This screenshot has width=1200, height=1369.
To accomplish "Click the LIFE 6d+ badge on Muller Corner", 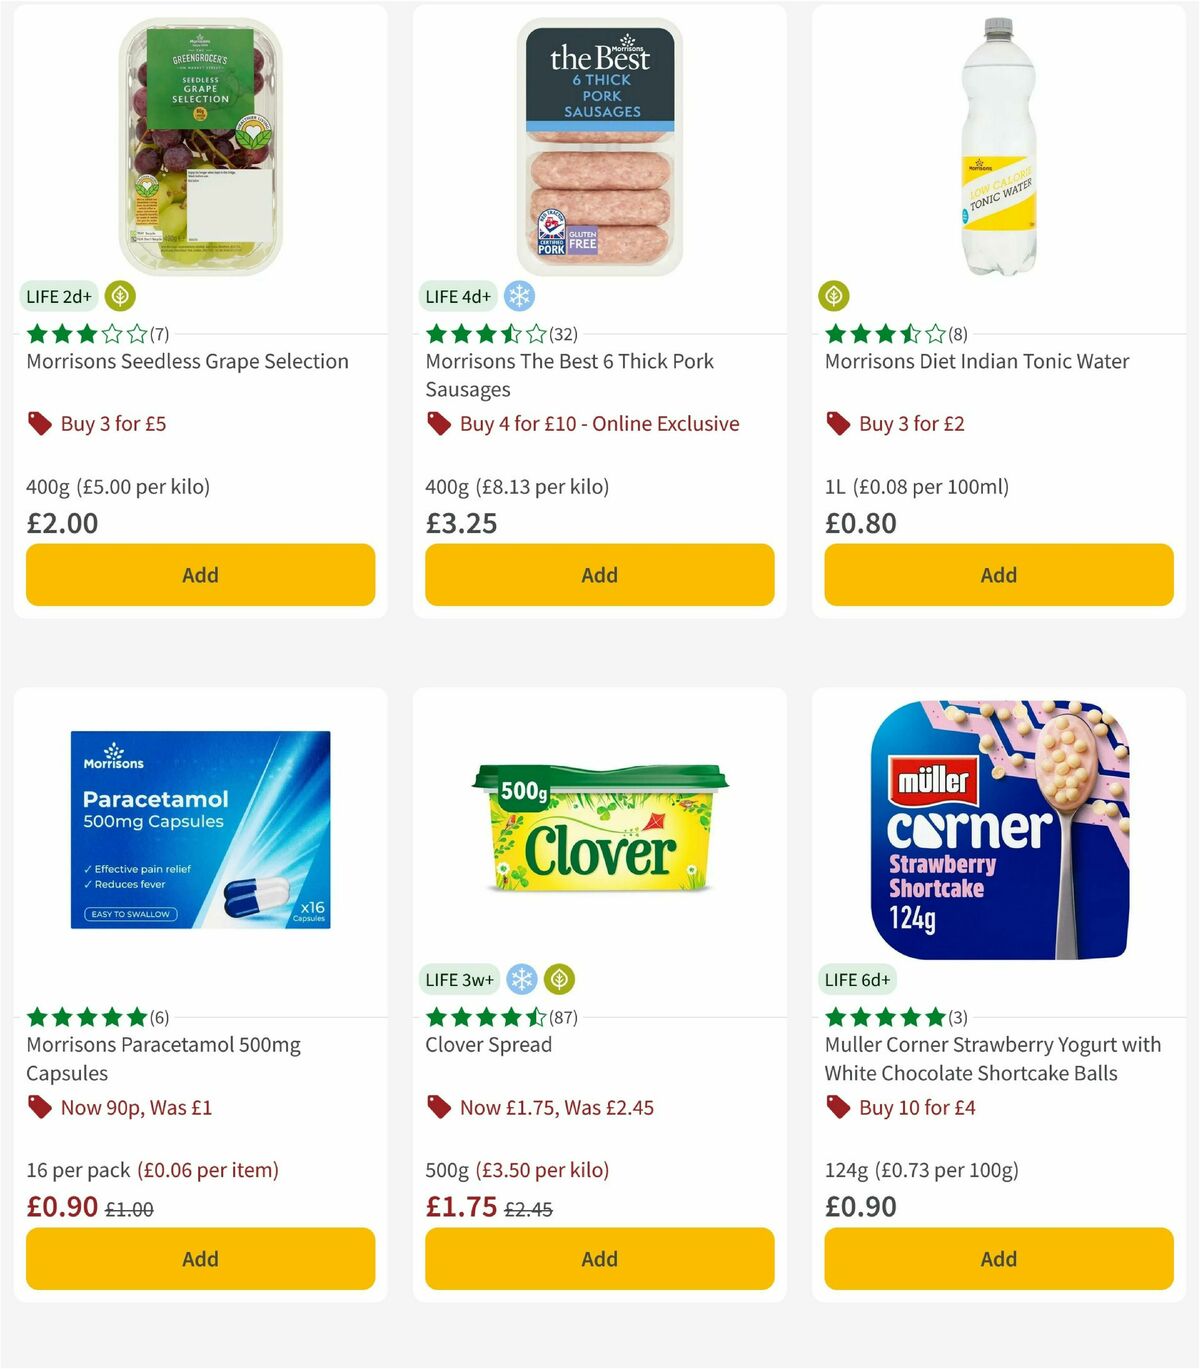I will (857, 979).
